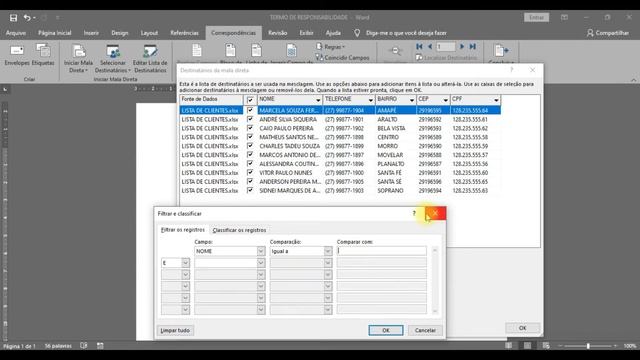The image size is (640, 360).
Task: Switch to the web layout view in the status bar
Action: tap(546, 346)
